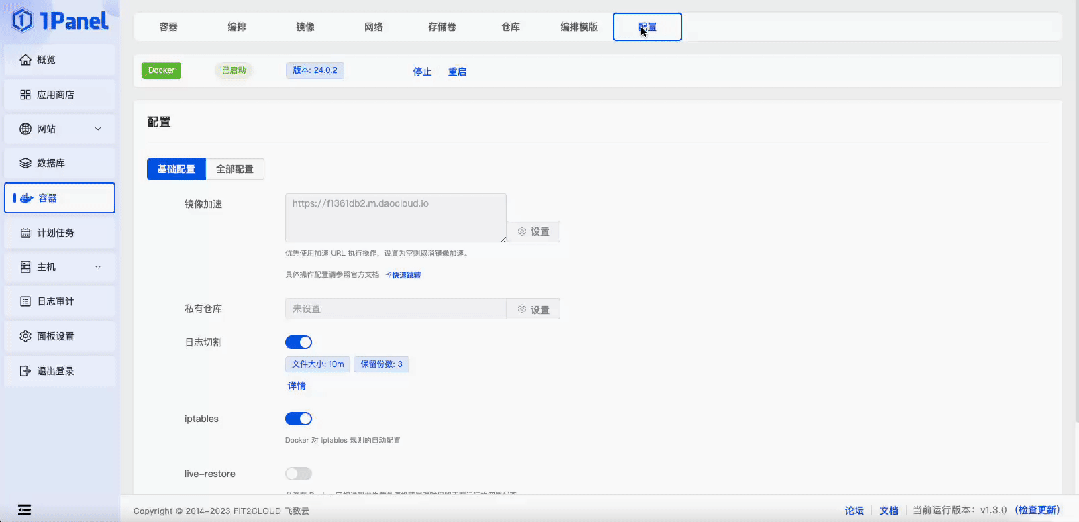Screen dimensions: 1079x522
Task: Click the 计划任务 calendar icon
Action: [x=25, y=232]
